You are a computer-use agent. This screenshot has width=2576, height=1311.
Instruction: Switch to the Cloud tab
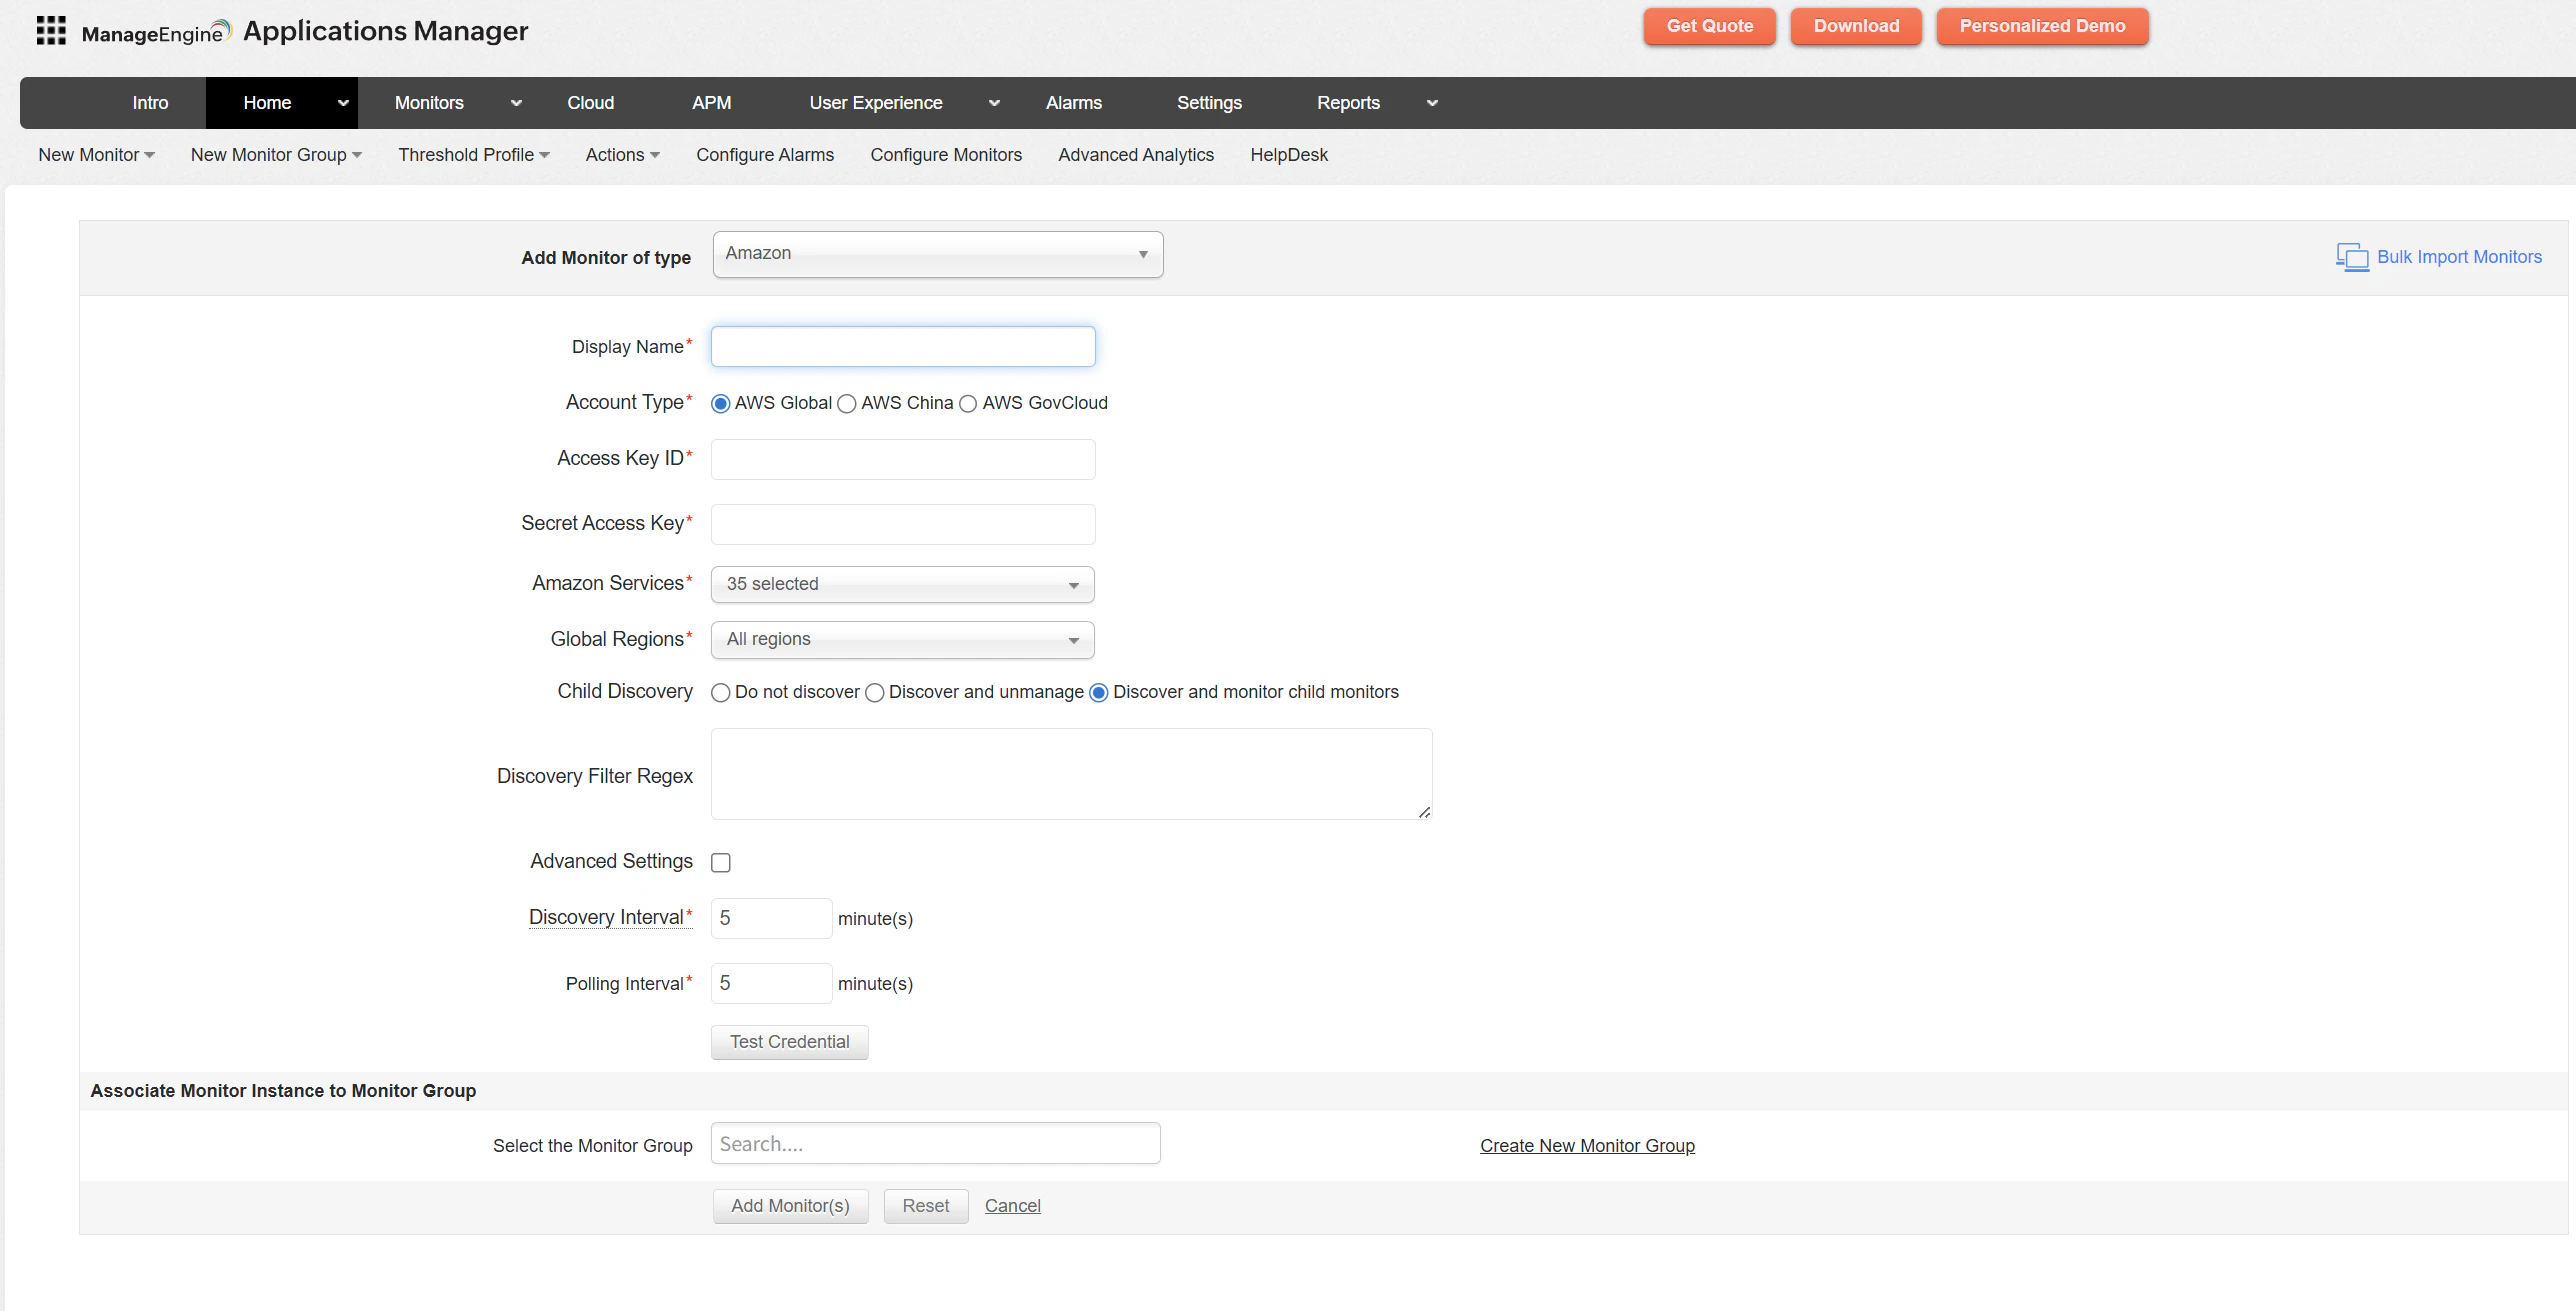[591, 103]
